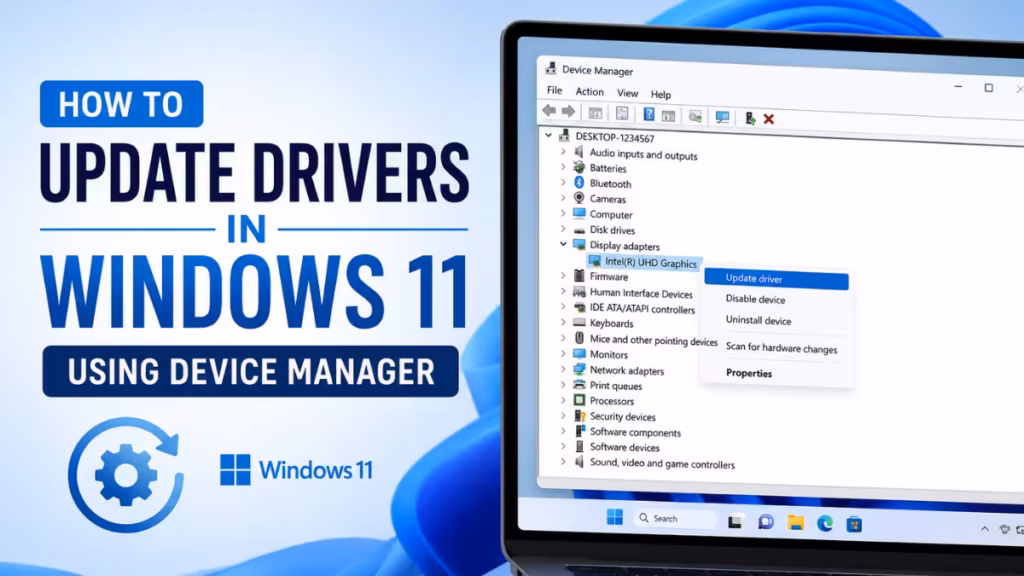Open the View menu
The width and height of the screenshot is (1024, 576).
(627, 93)
